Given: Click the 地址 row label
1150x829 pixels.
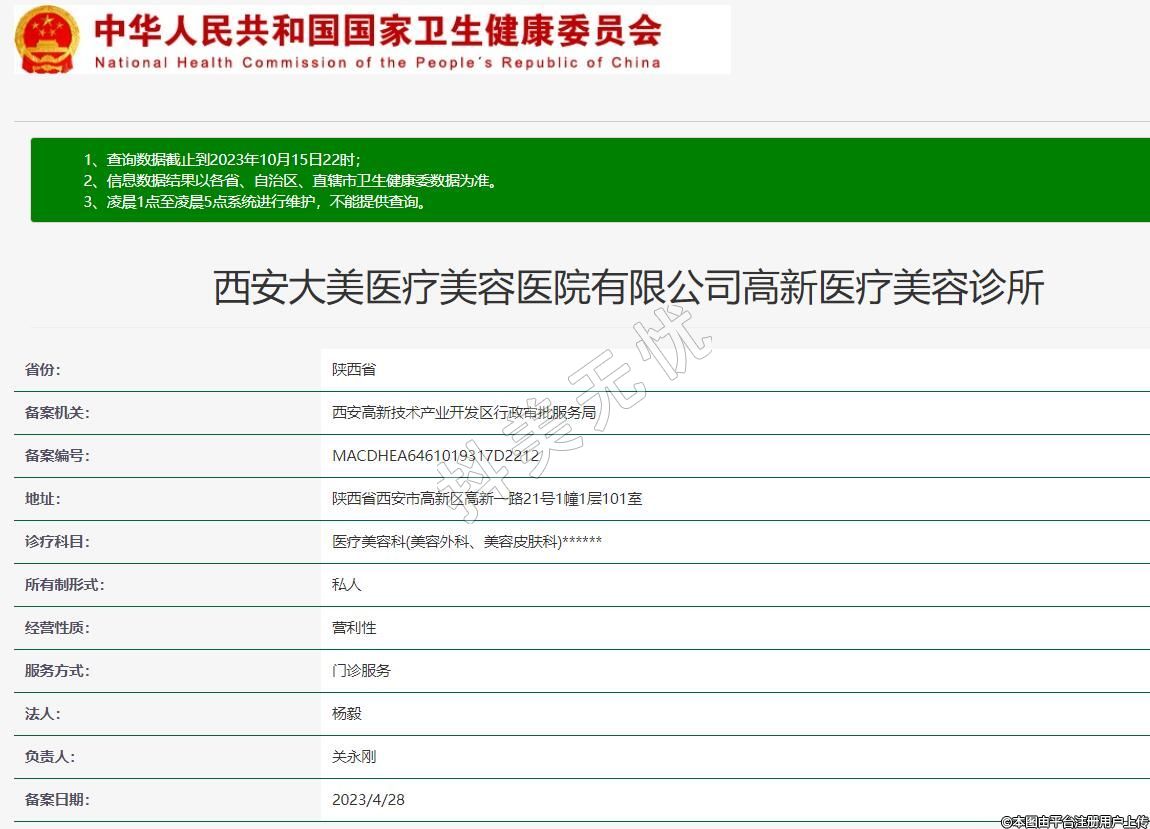Looking at the screenshot, I should coord(43,498).
